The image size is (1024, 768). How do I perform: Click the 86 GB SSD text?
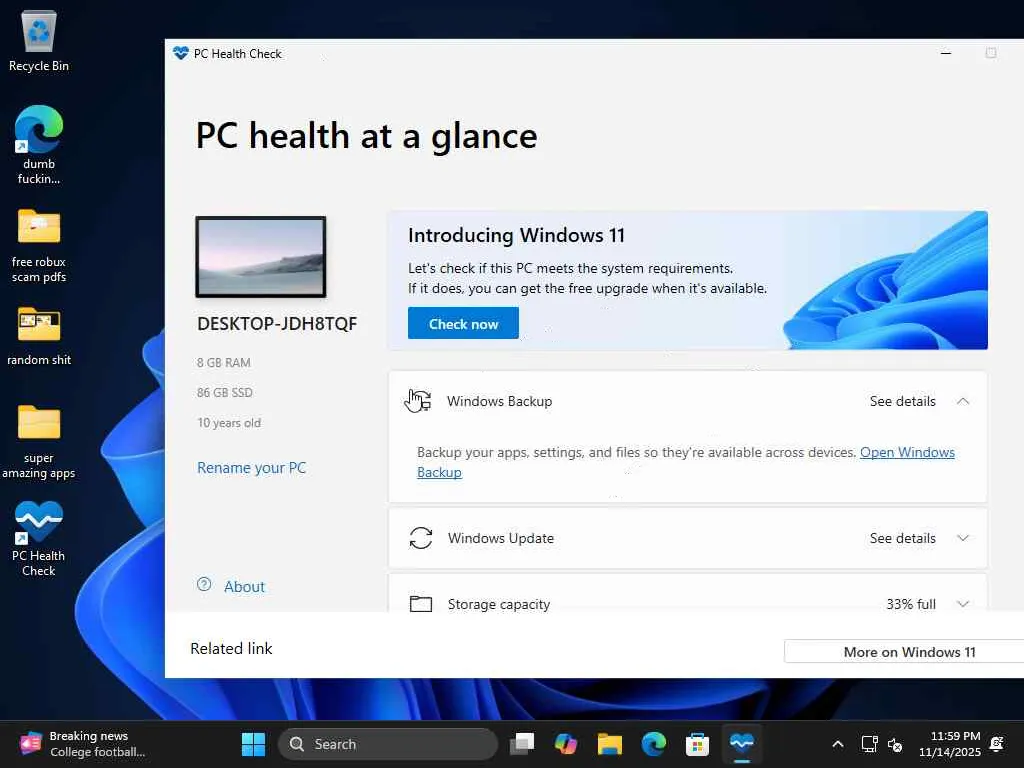(x=225, y=392)
